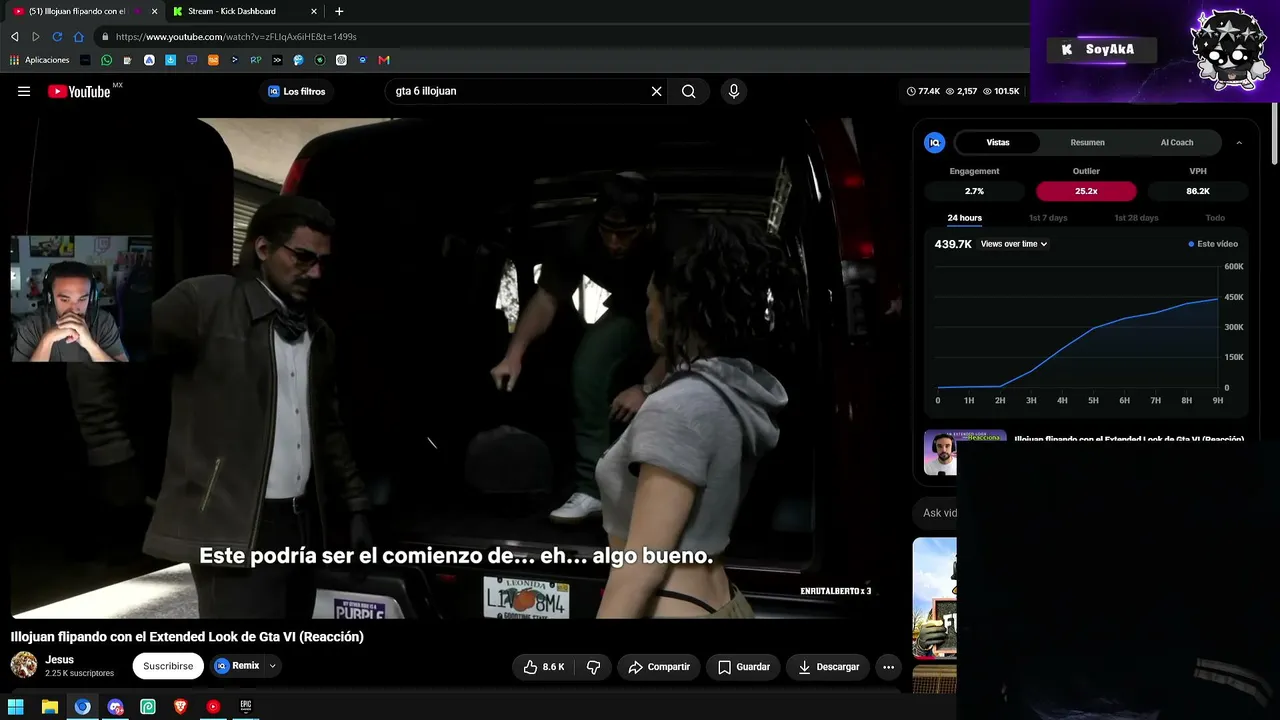
Task: Subscribe with the Suscribirse button
Action: pos(168,666)
